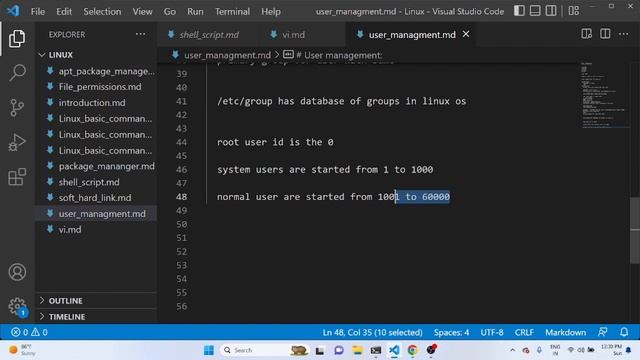Screen dimensions: 640x360
Task: Change indentation Spaces: 4
Action: click(451, 332)
